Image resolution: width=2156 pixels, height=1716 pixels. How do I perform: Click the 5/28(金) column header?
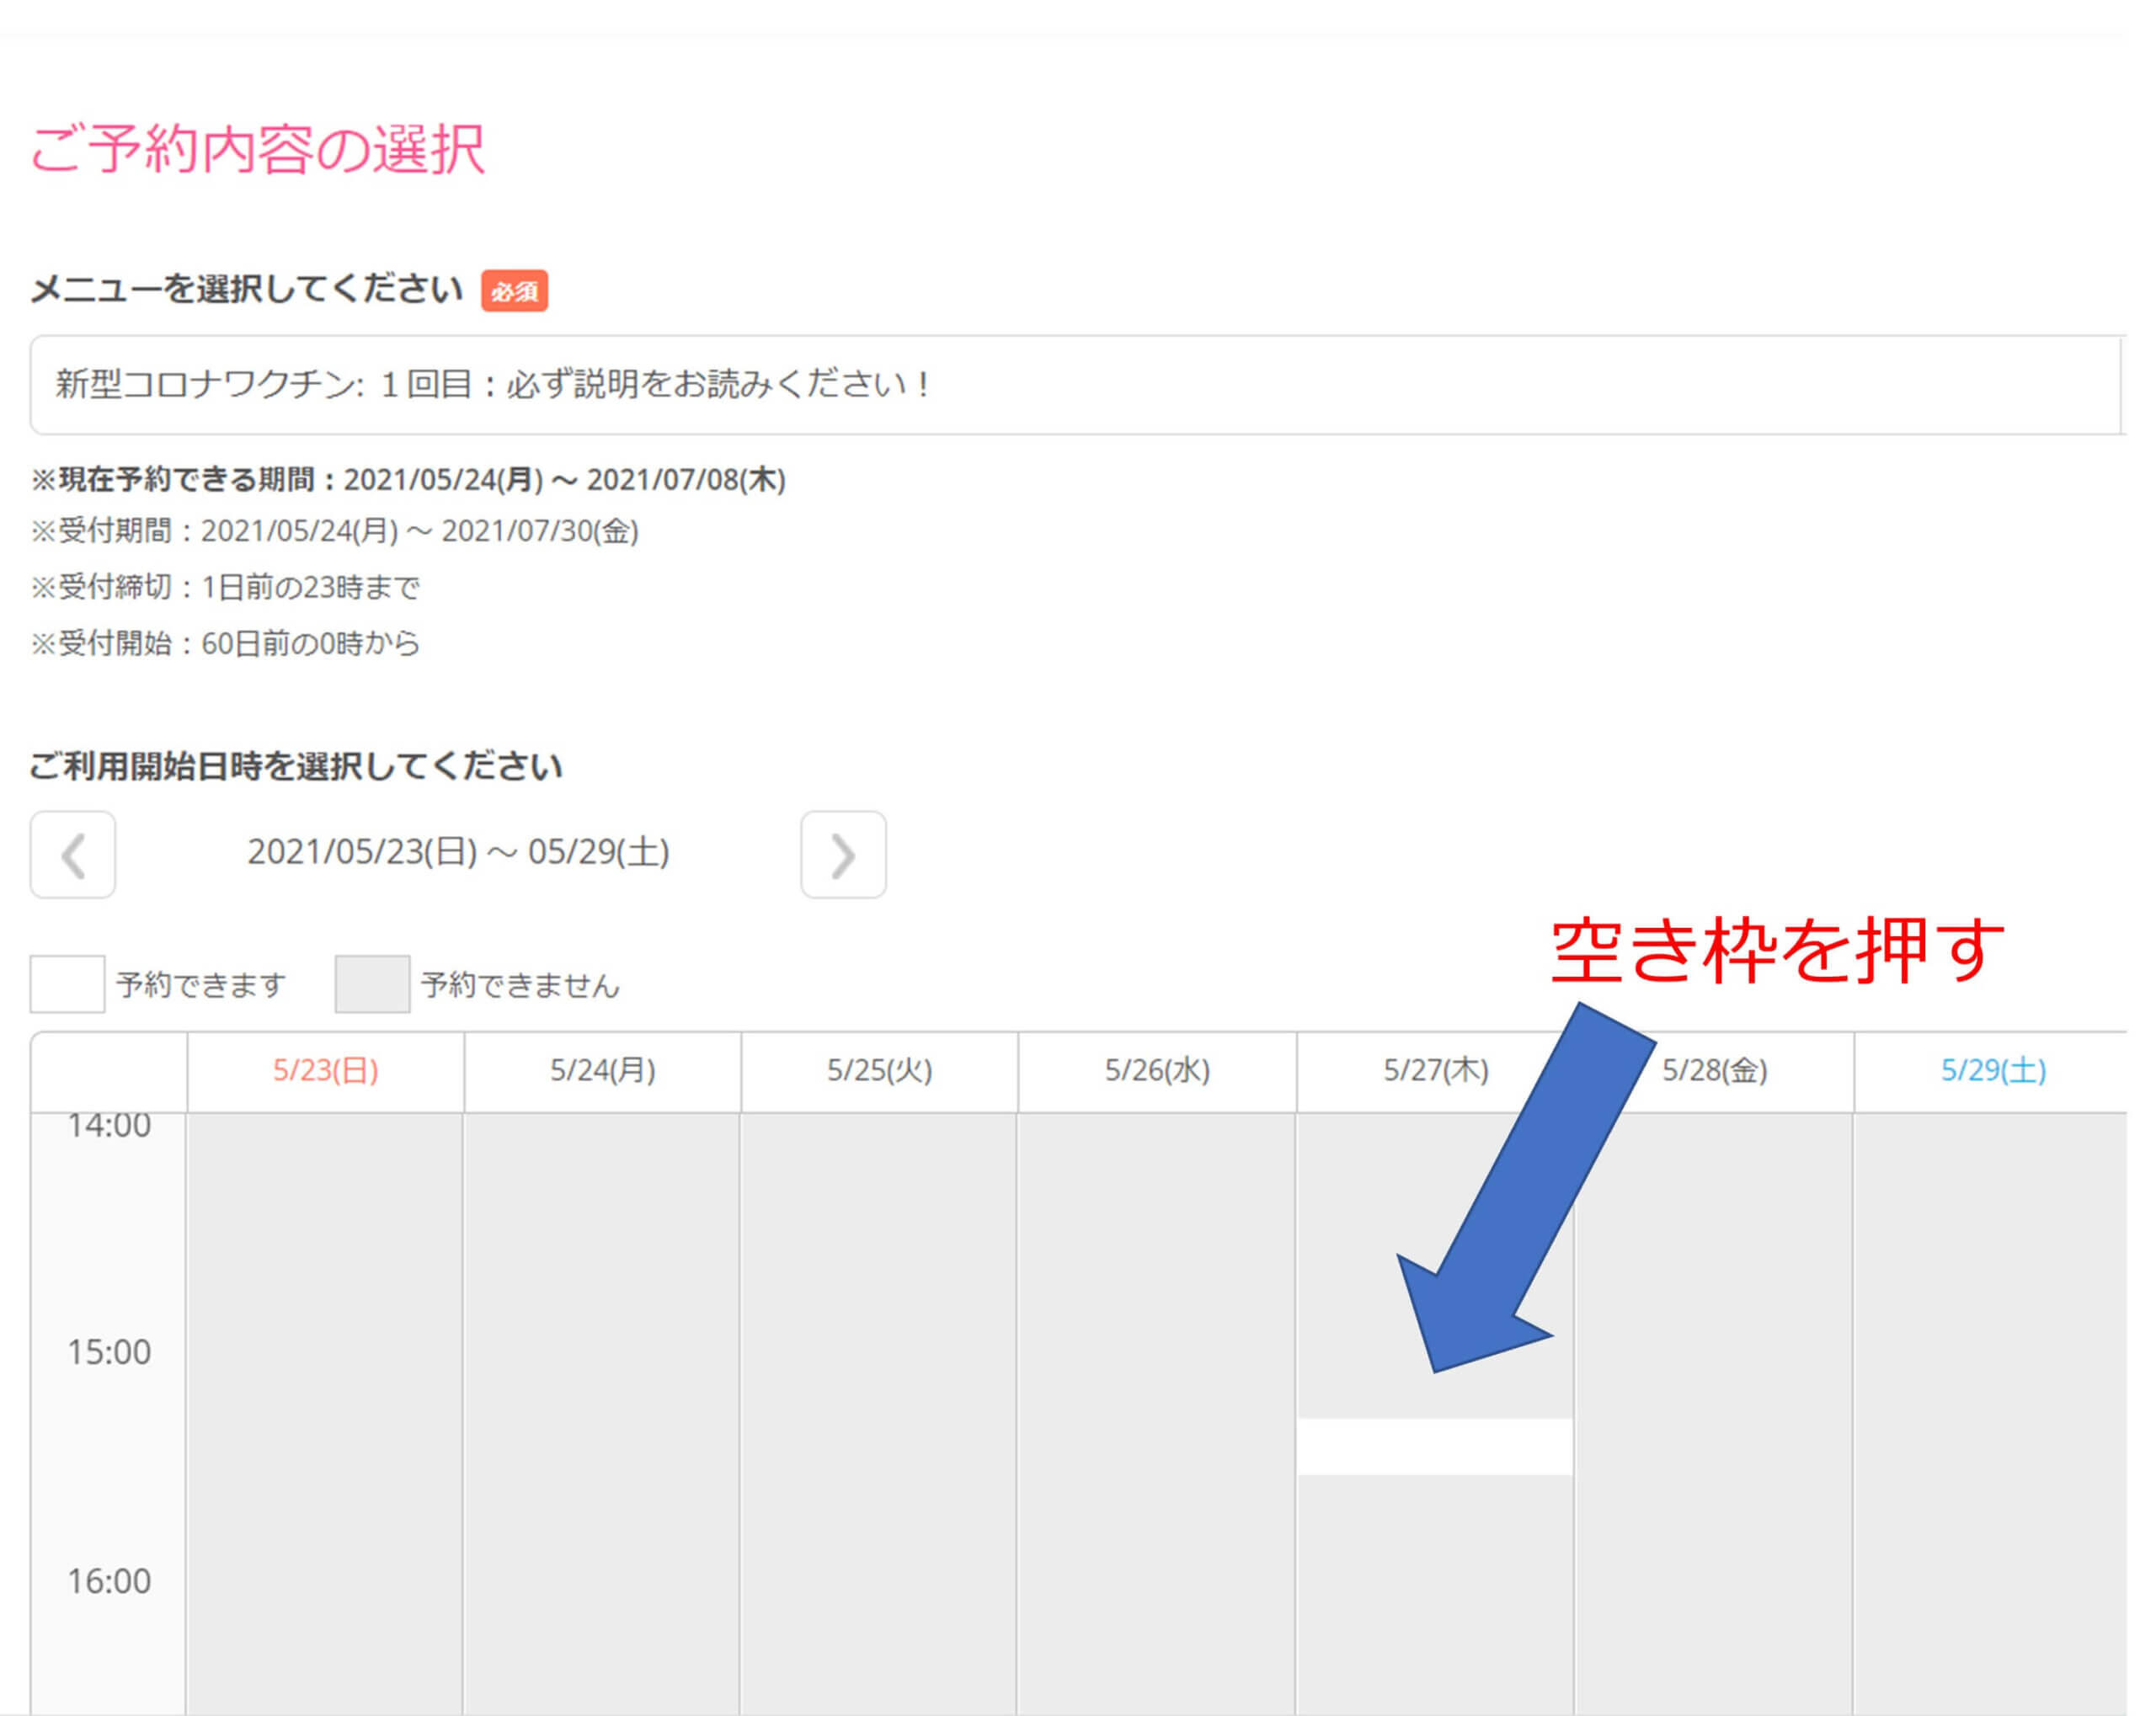point(1714,1071)
